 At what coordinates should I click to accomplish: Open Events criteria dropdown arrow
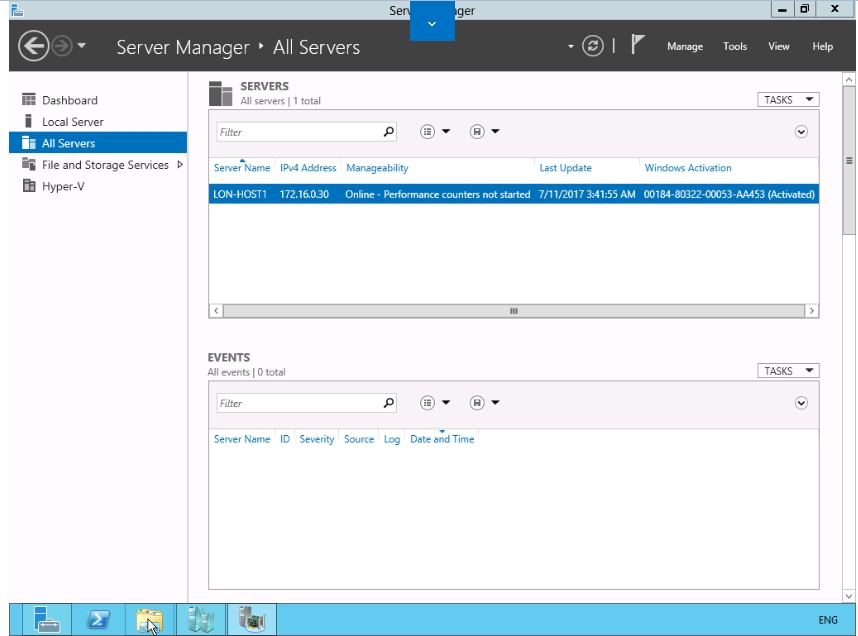coord(446,403)
